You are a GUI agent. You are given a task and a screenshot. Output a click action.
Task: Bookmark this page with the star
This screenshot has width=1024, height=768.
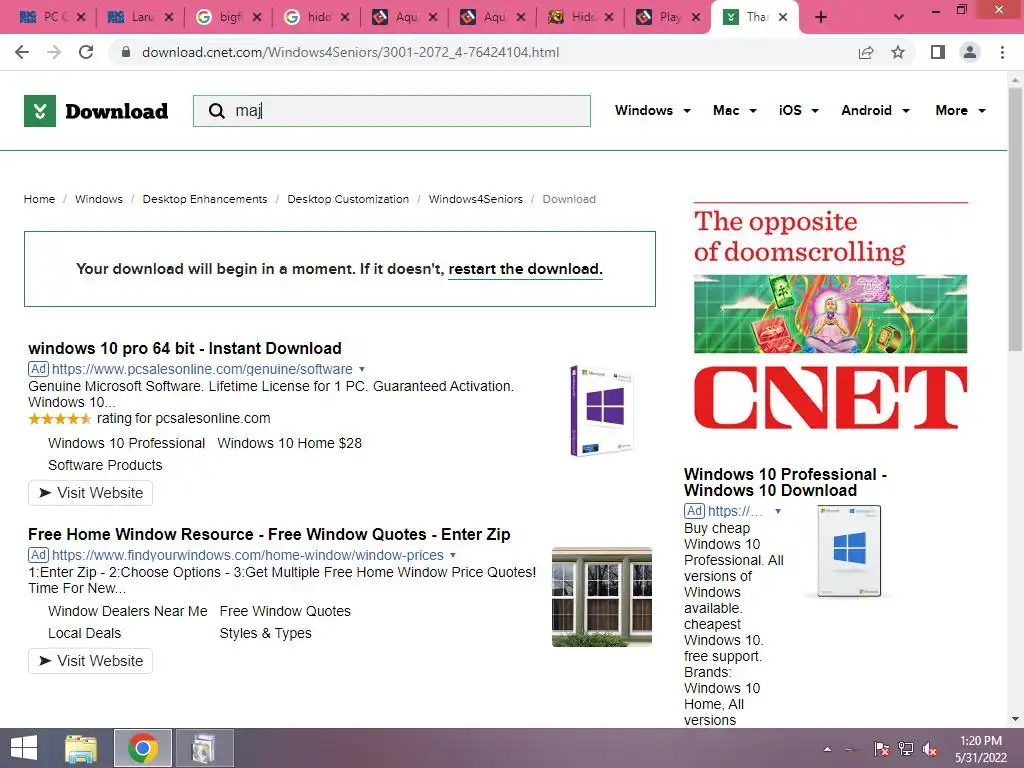898,52
